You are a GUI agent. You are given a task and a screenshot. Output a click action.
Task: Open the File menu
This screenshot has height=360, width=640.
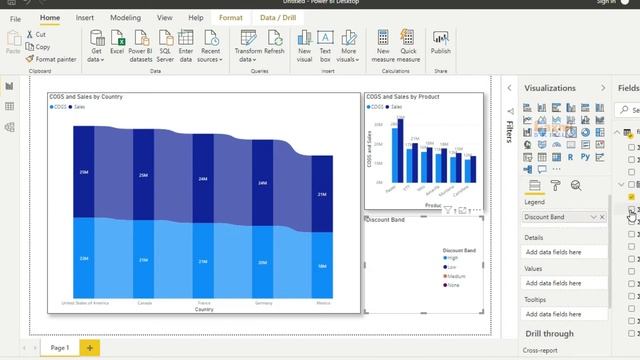(x=16, y=19)
